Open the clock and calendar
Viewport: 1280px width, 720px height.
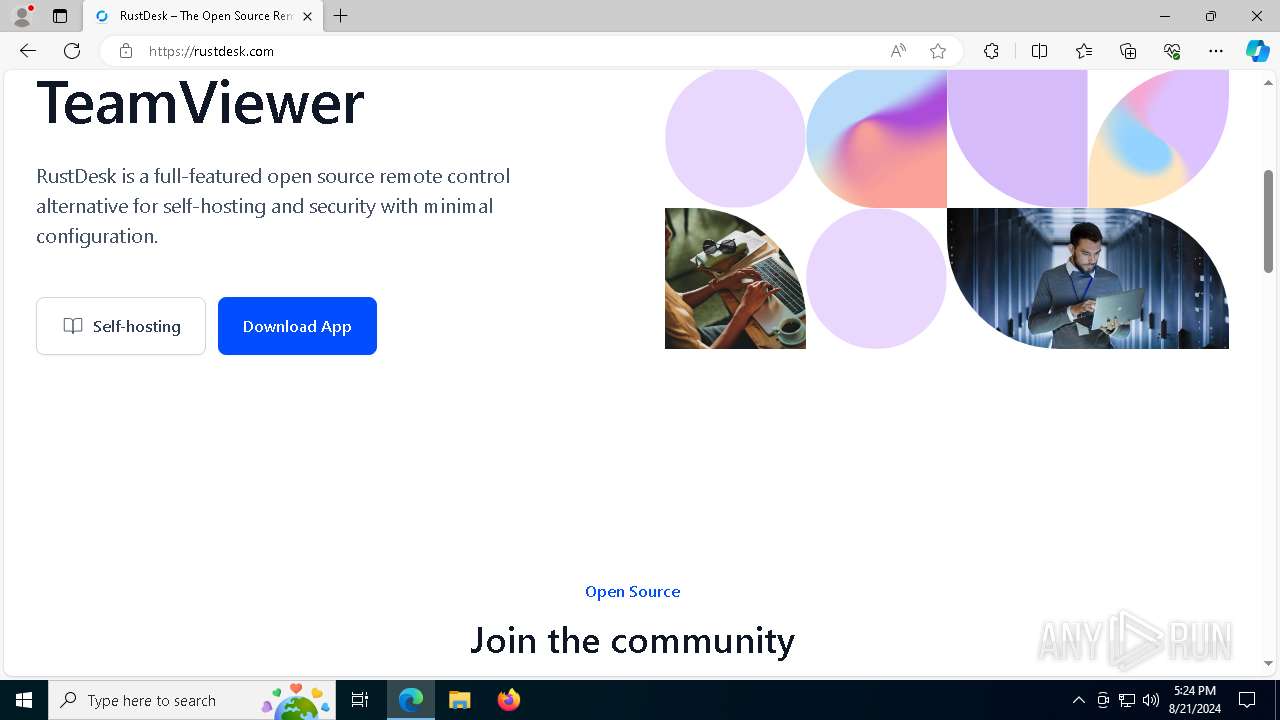tap(1195, 700)
